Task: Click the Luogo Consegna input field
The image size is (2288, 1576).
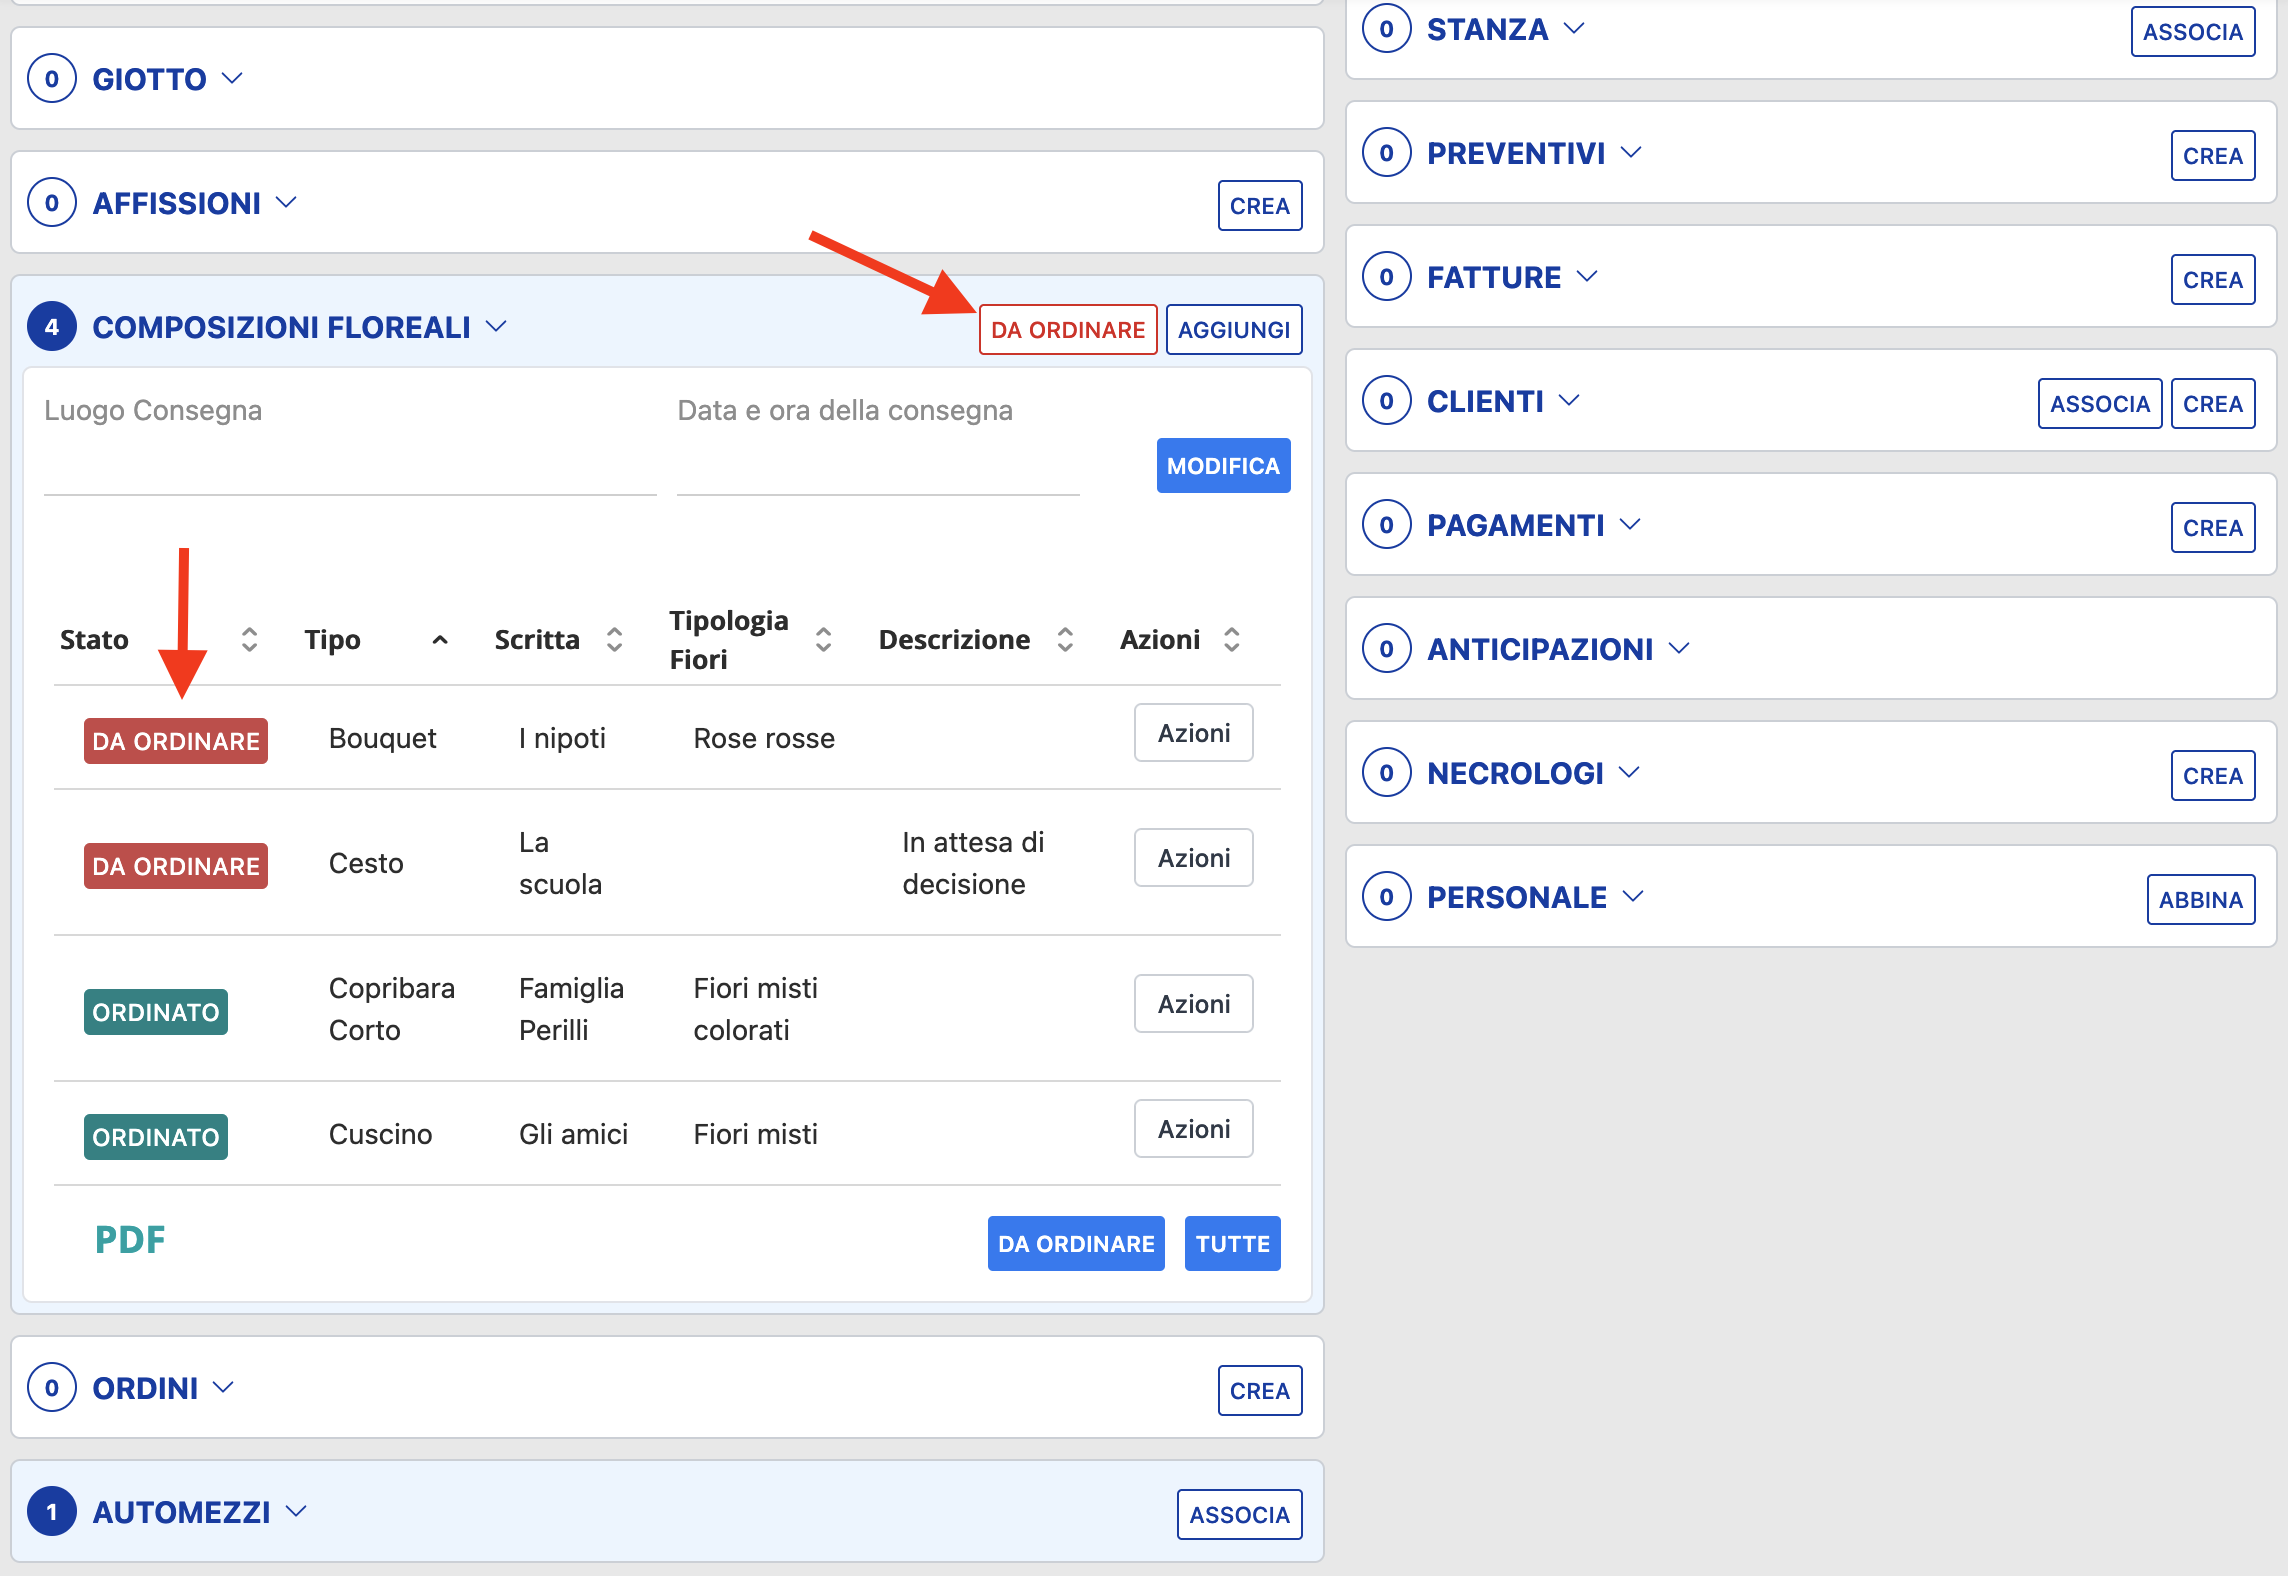Action: (x=350, y=470)
